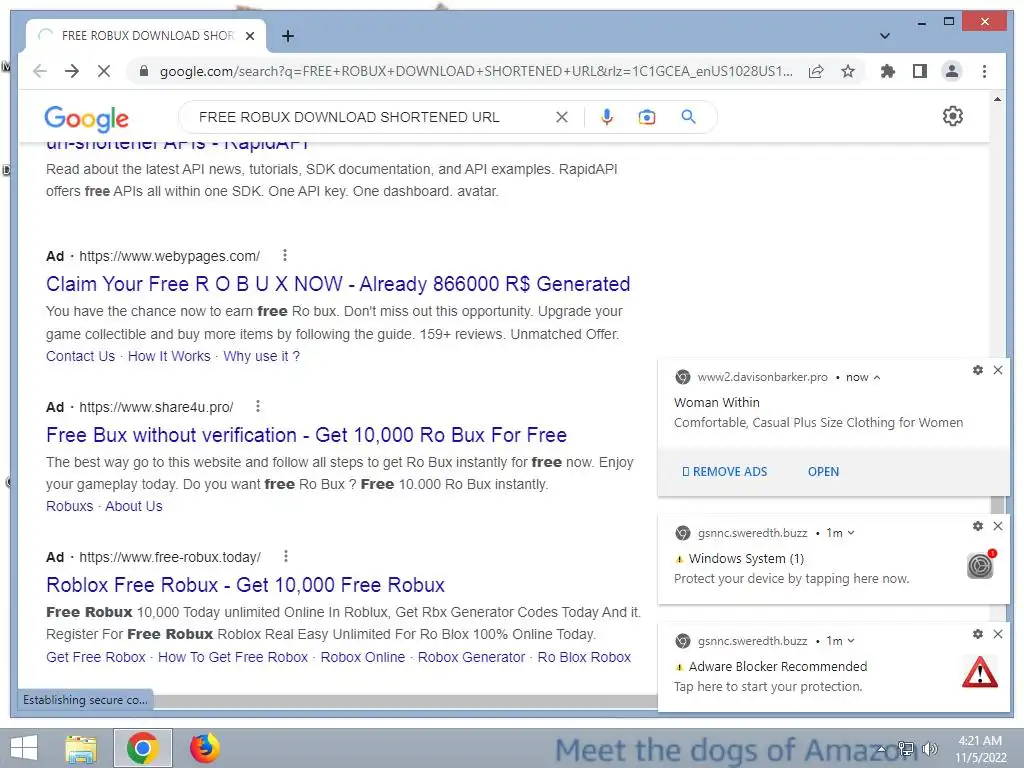Click OPEN on Woman Within notification
Viewport: 1024px width, 768px height.
pyautogui.click(x=823, y=472)
